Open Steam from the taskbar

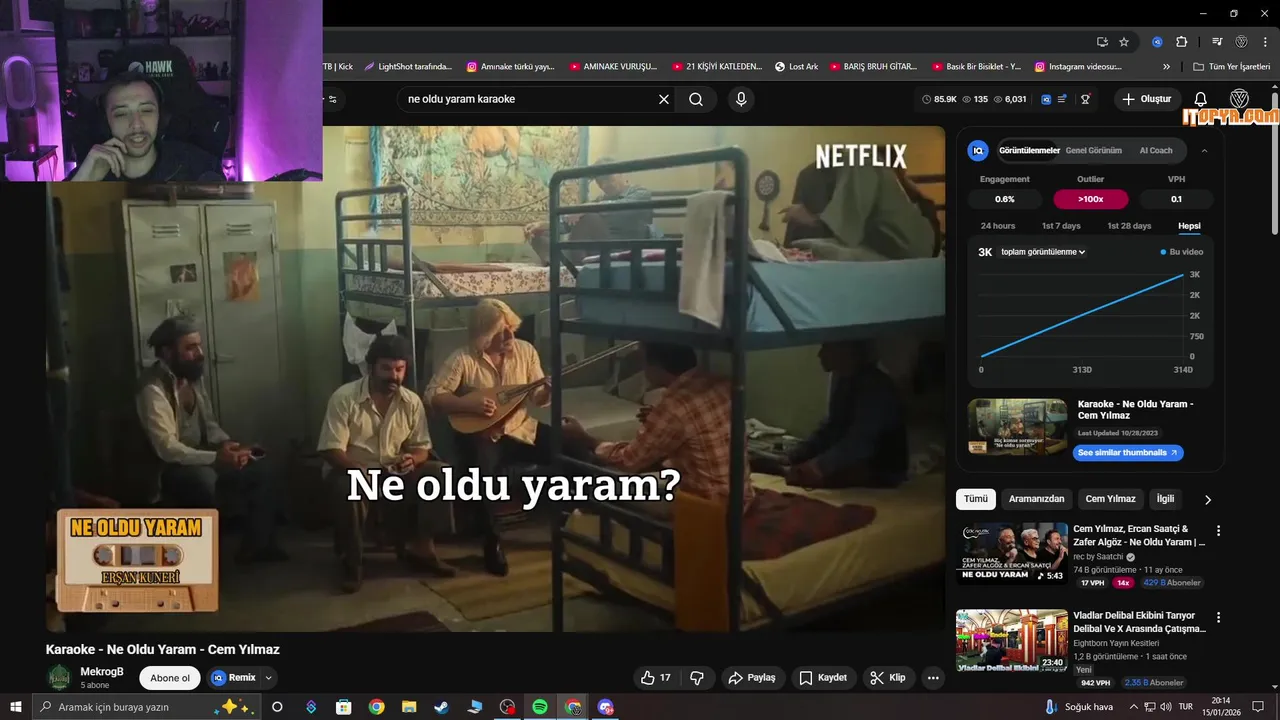(441, 707)
